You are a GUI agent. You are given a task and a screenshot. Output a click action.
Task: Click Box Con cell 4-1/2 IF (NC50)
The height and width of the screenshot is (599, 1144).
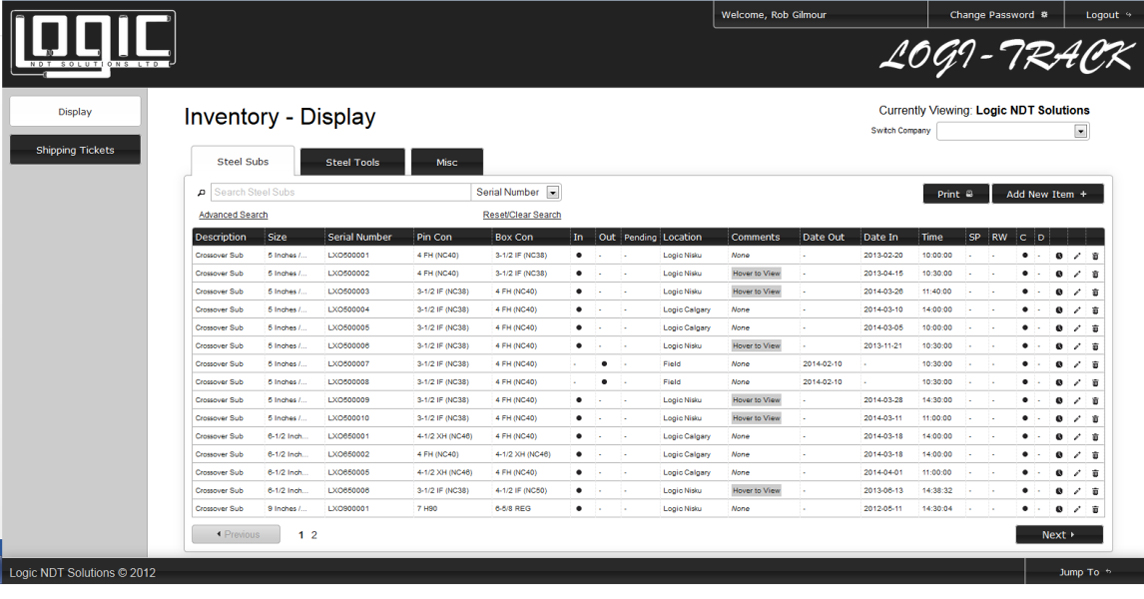pyautogui.click(x=521, y=491)
